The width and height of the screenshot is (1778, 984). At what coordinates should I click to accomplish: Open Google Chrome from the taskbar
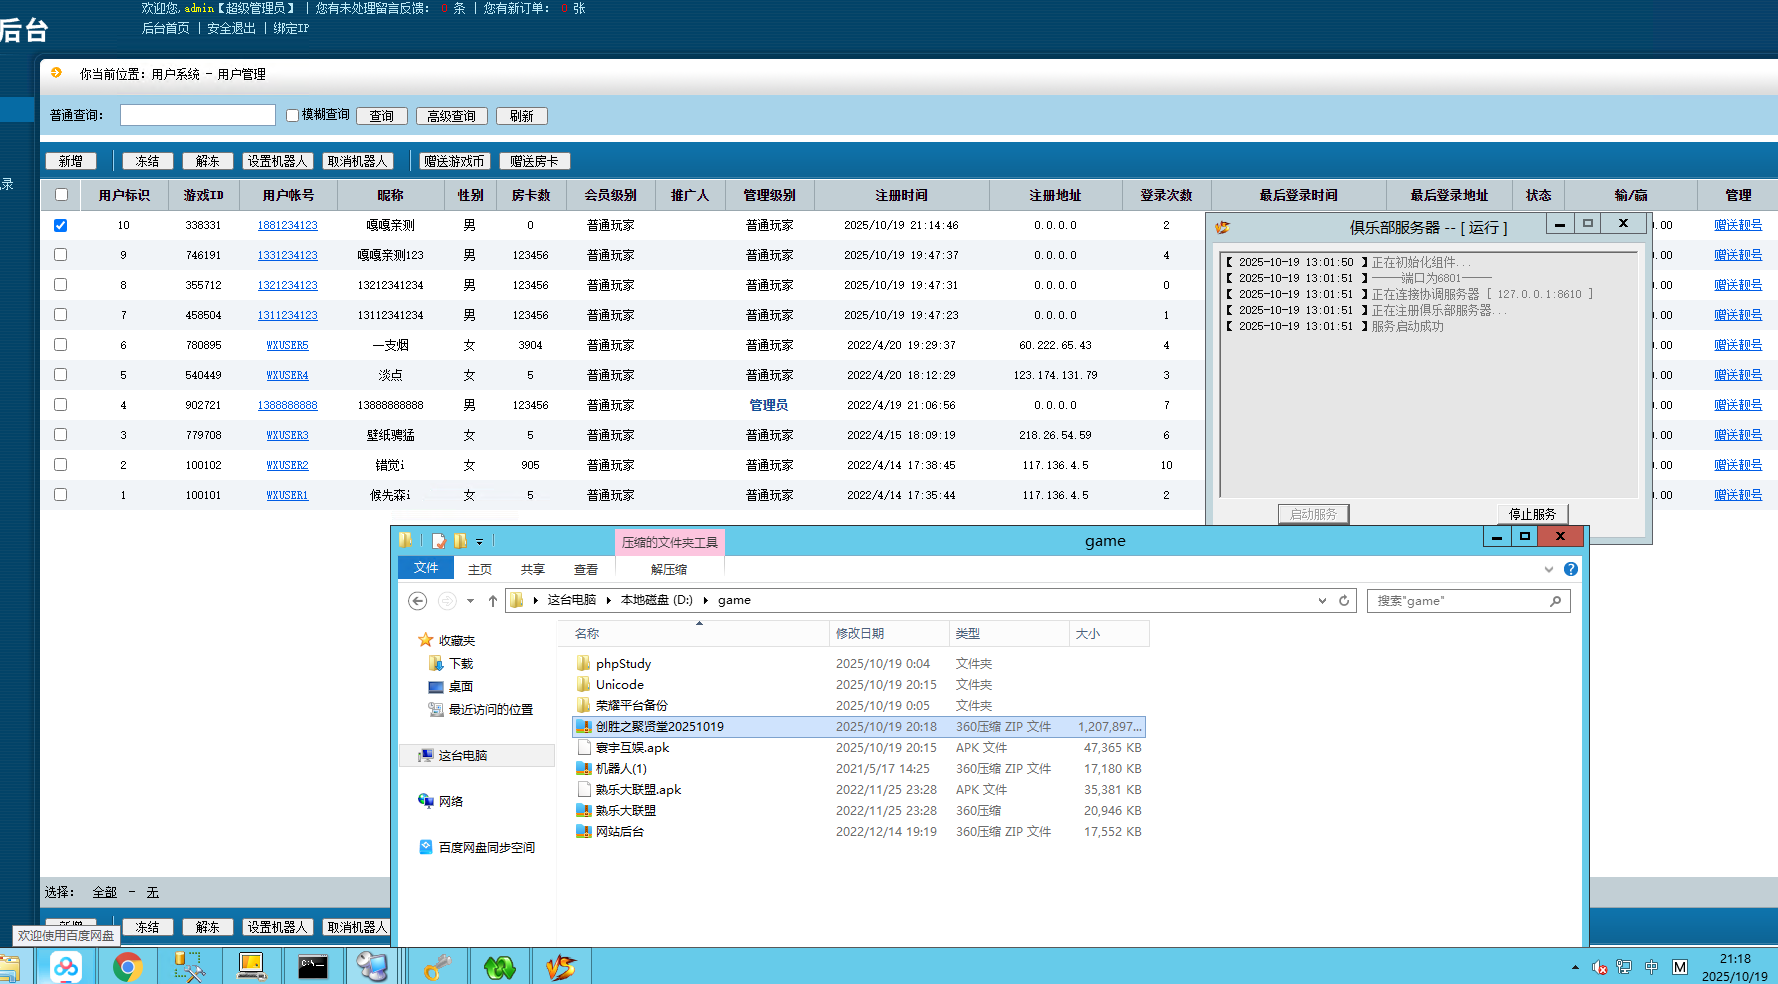pos(127,967)
